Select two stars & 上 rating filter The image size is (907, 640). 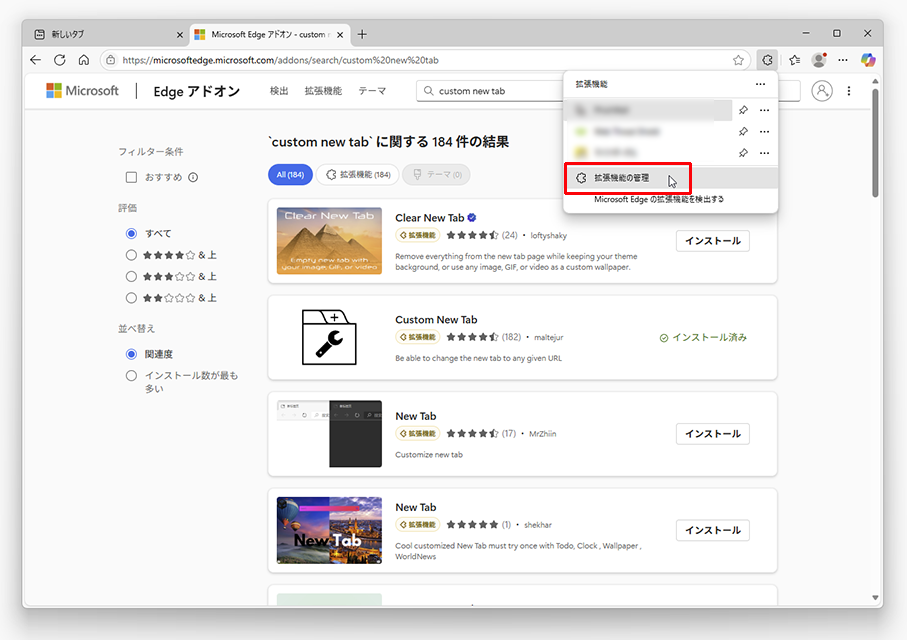[131, 297]
